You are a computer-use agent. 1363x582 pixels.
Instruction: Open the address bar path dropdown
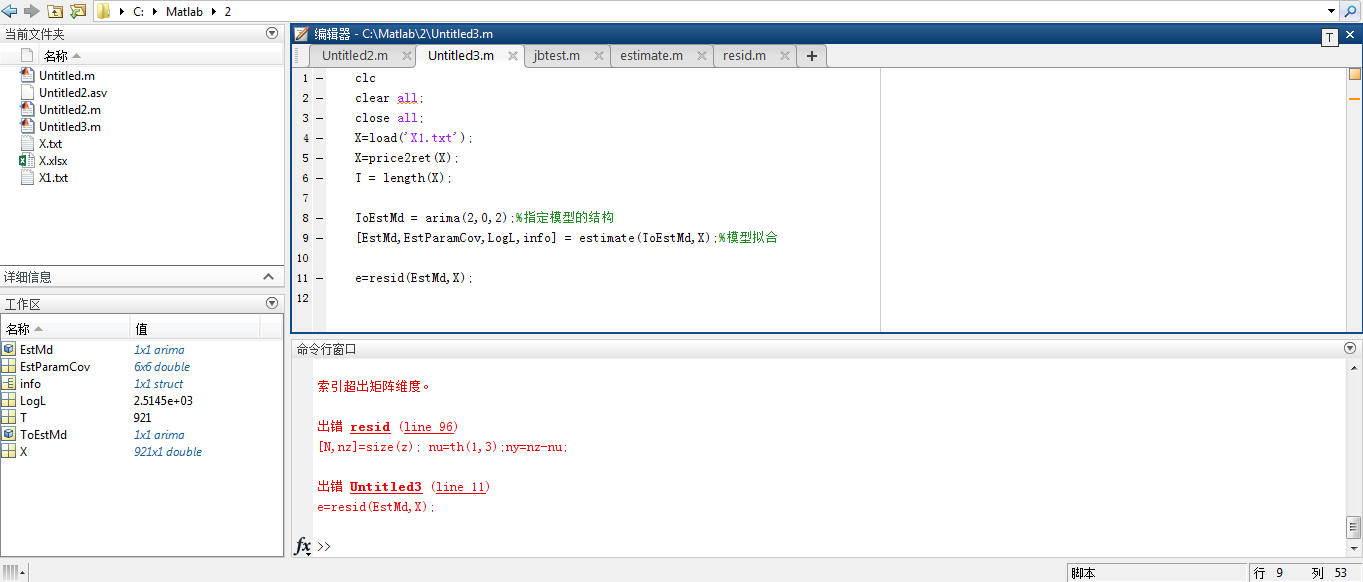tap(1331, 11)
